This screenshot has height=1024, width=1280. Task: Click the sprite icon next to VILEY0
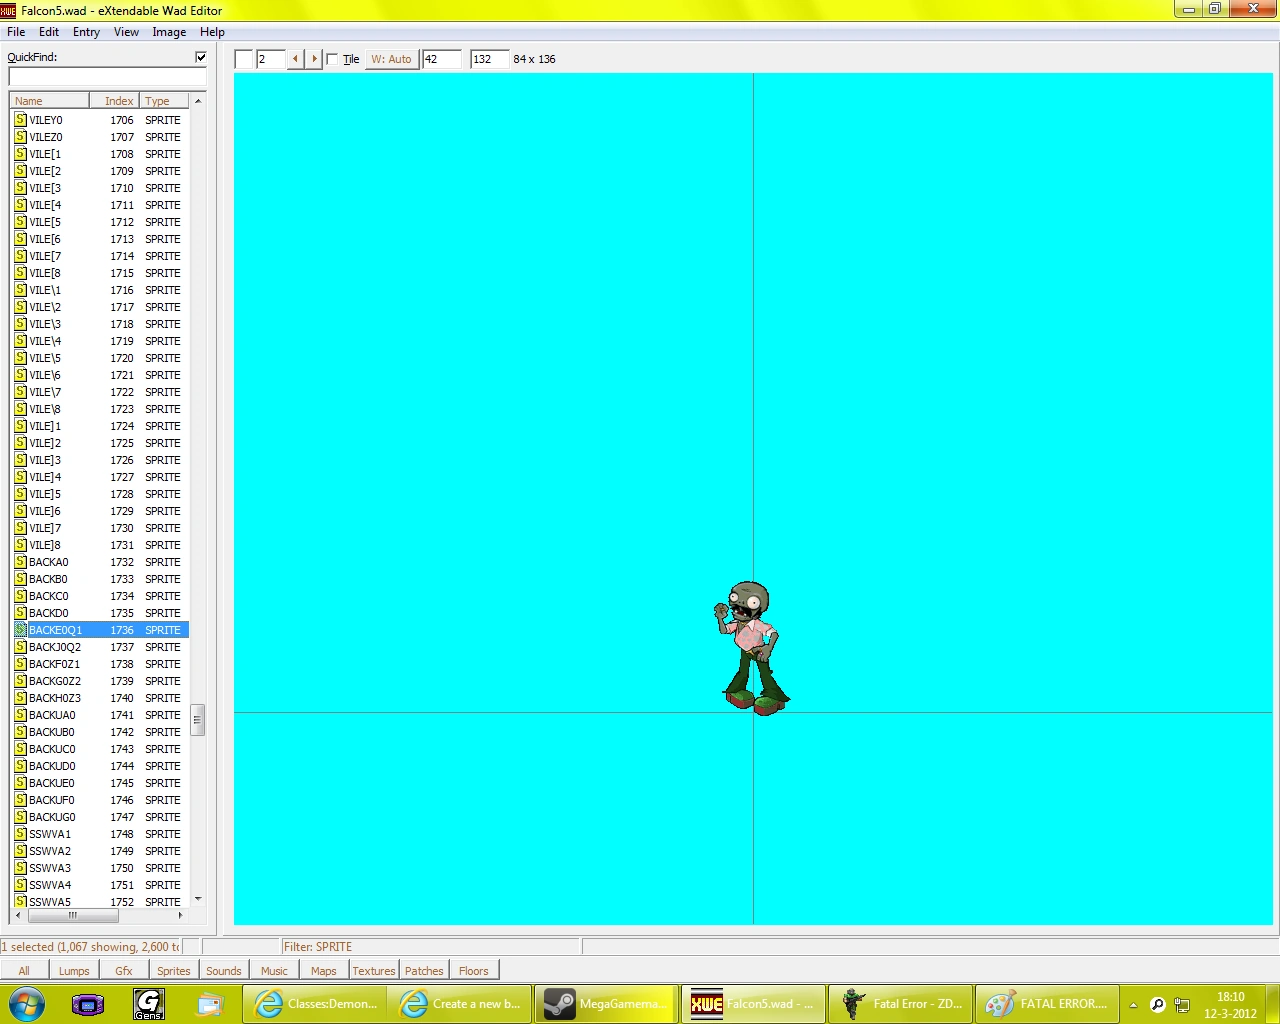20,120
